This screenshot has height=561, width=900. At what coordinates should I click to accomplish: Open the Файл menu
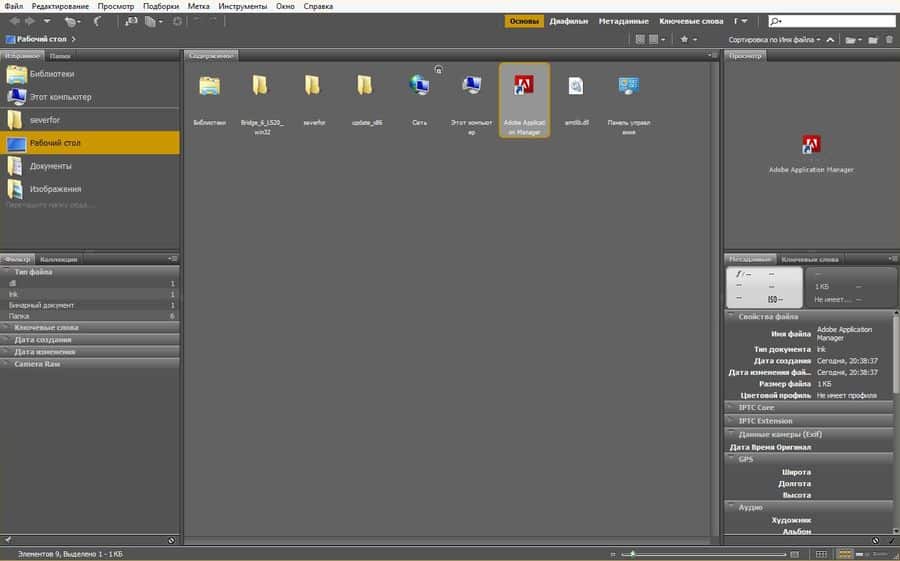click(x=14, y=6)
